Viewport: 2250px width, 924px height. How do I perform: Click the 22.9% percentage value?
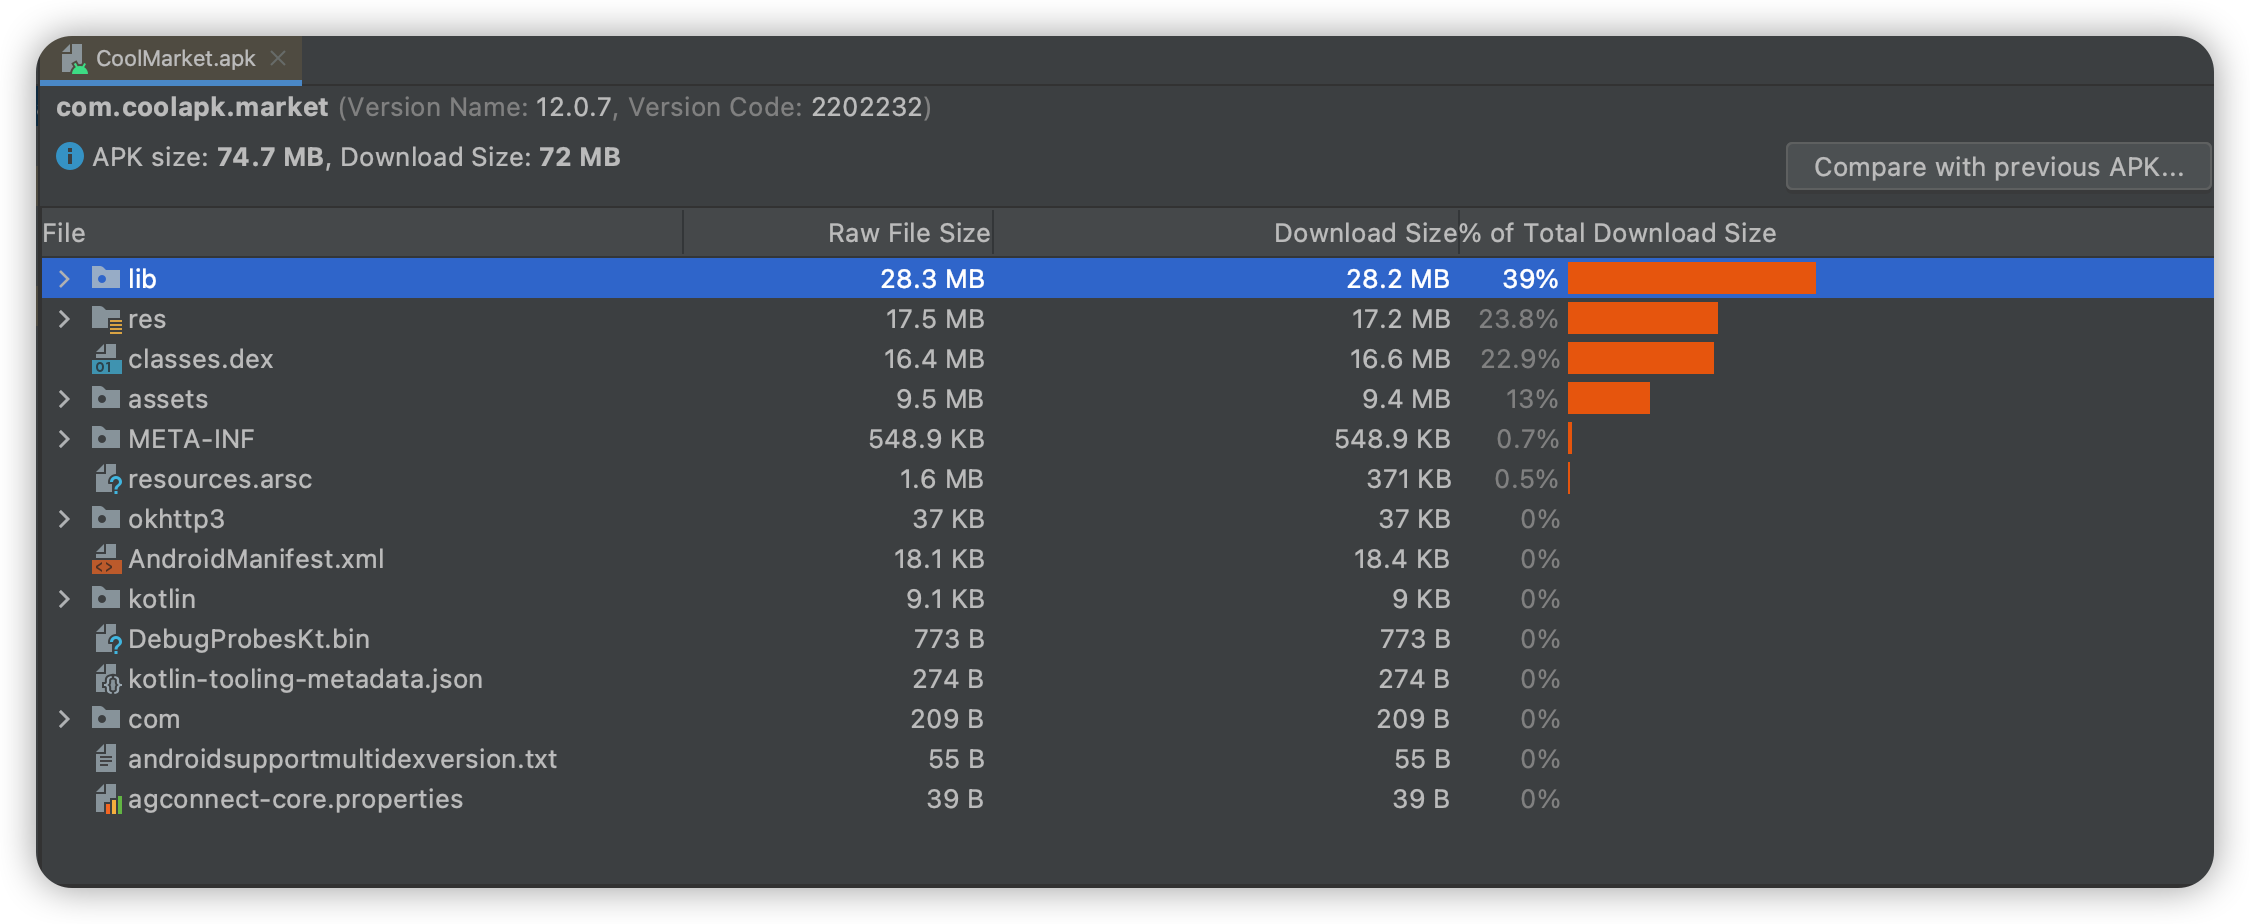1520,359
